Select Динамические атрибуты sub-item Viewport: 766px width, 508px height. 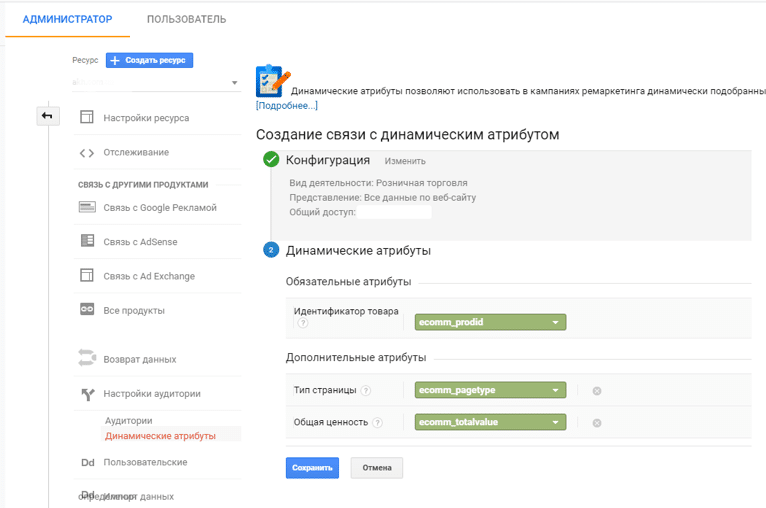click(x=160, y=436)
